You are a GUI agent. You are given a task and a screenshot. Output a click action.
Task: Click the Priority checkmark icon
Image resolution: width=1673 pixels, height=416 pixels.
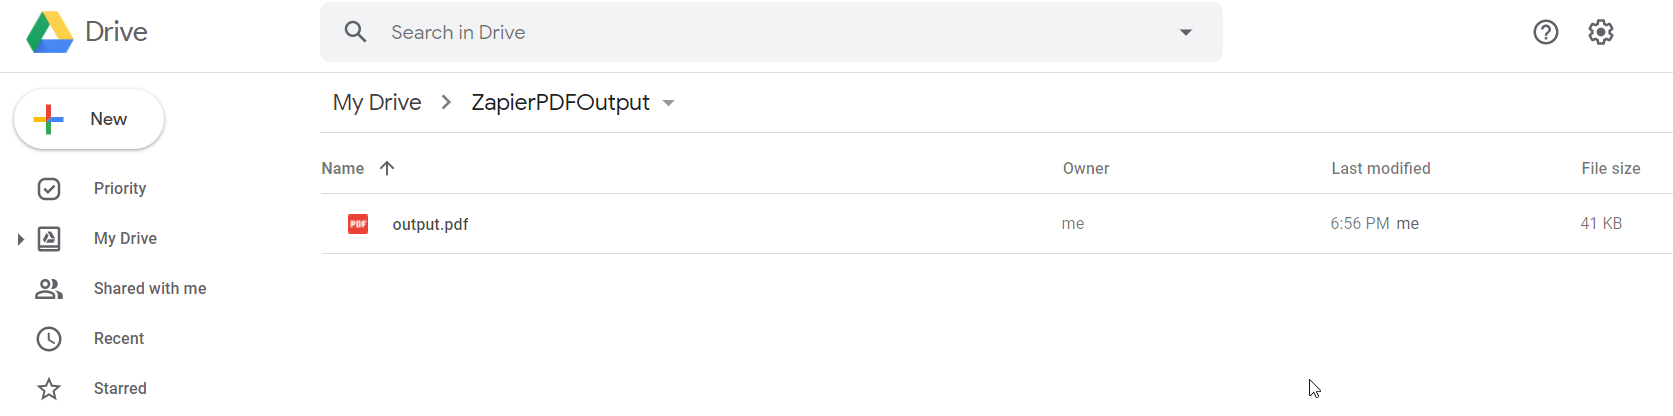point(49,189)
